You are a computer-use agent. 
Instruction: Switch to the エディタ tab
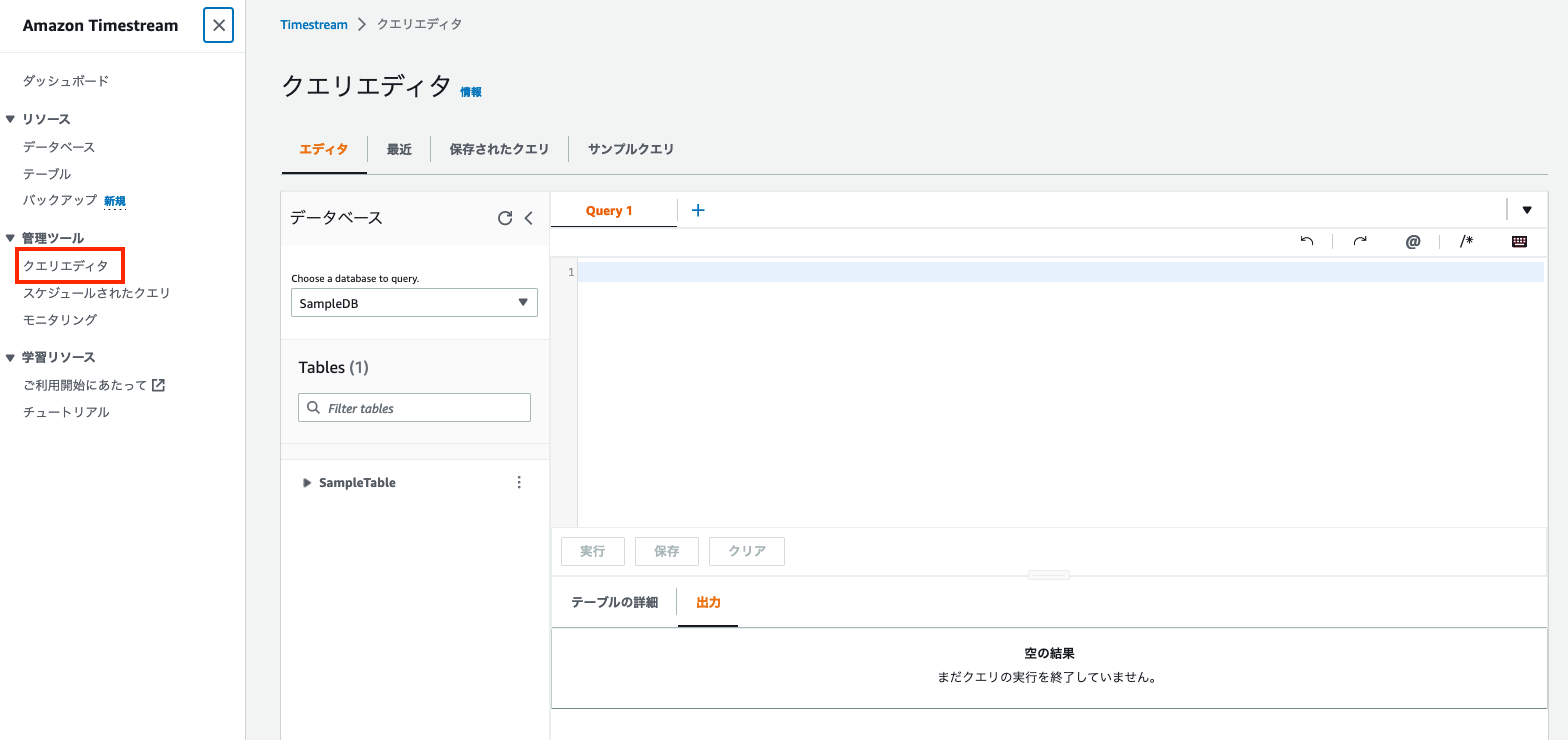(x=324, y=149)
